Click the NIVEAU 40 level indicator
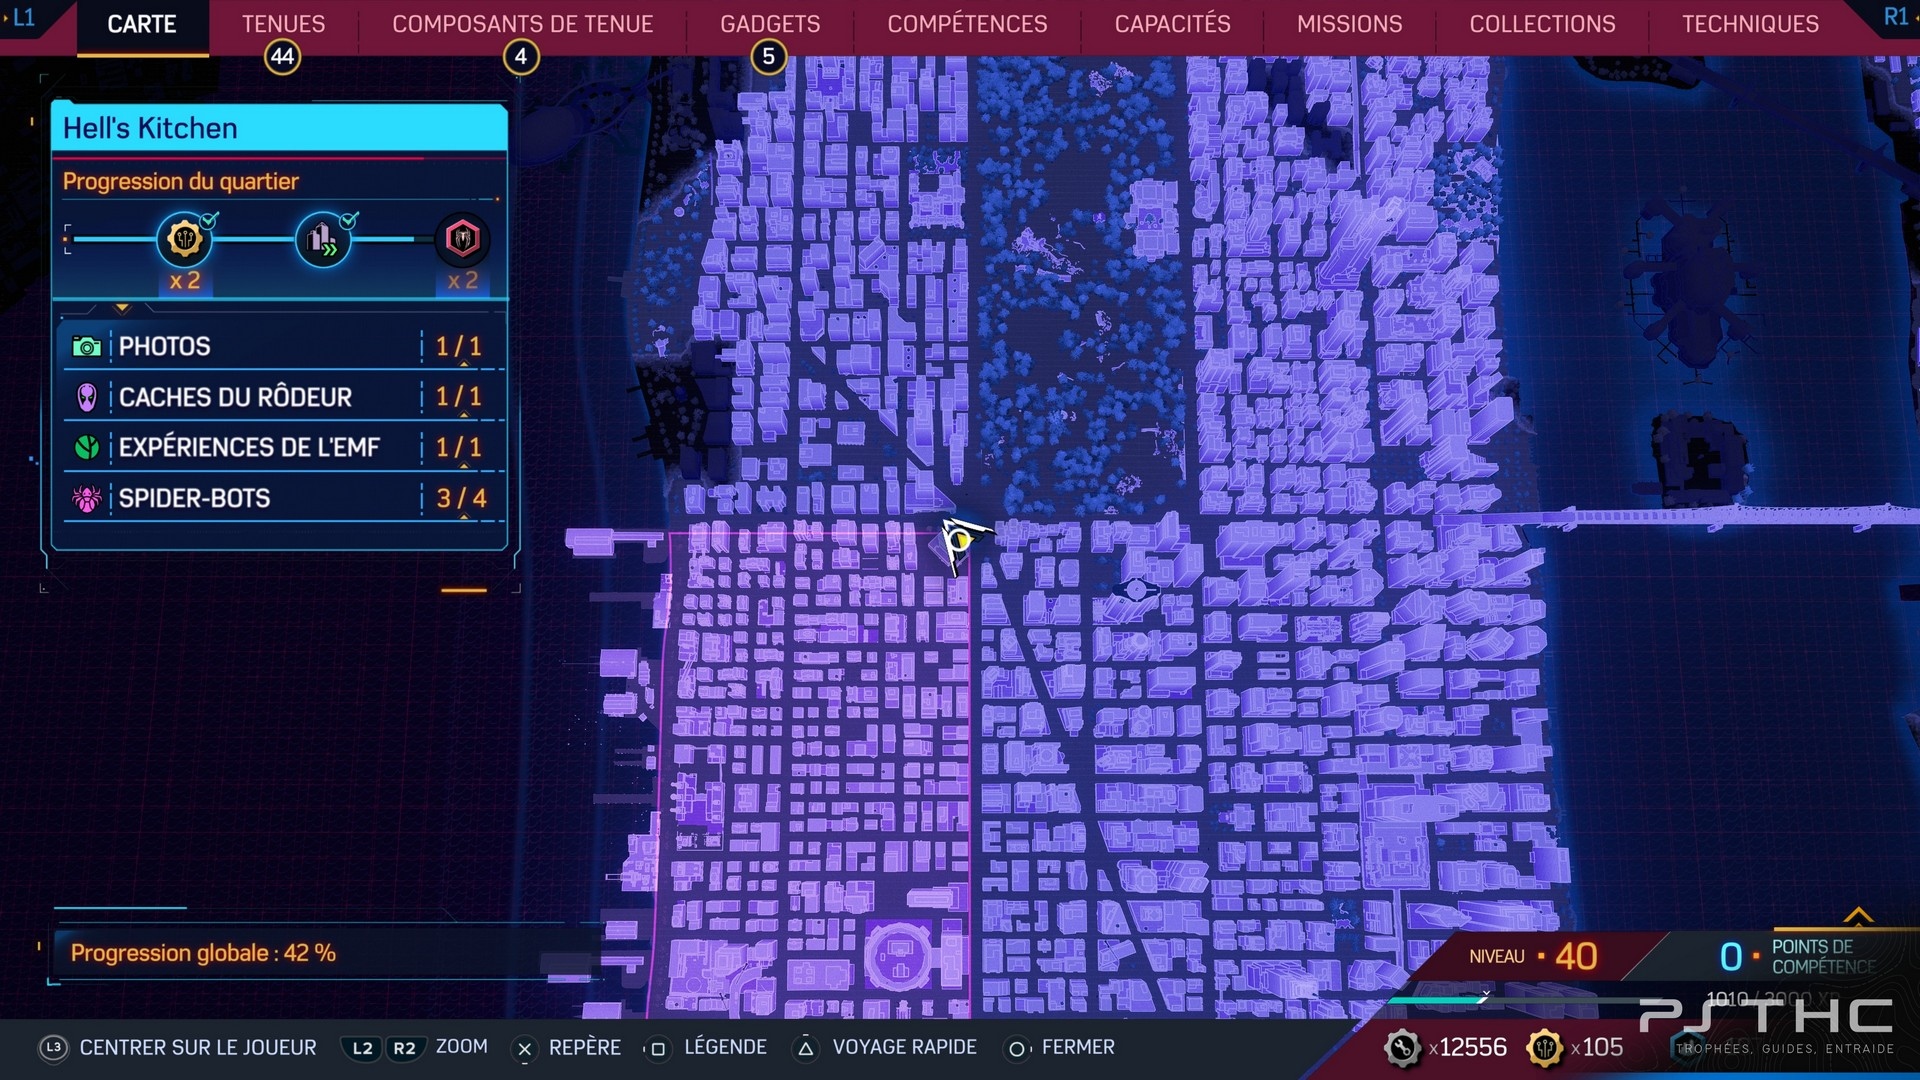1920x1080 pixels. coord(1533,957)
